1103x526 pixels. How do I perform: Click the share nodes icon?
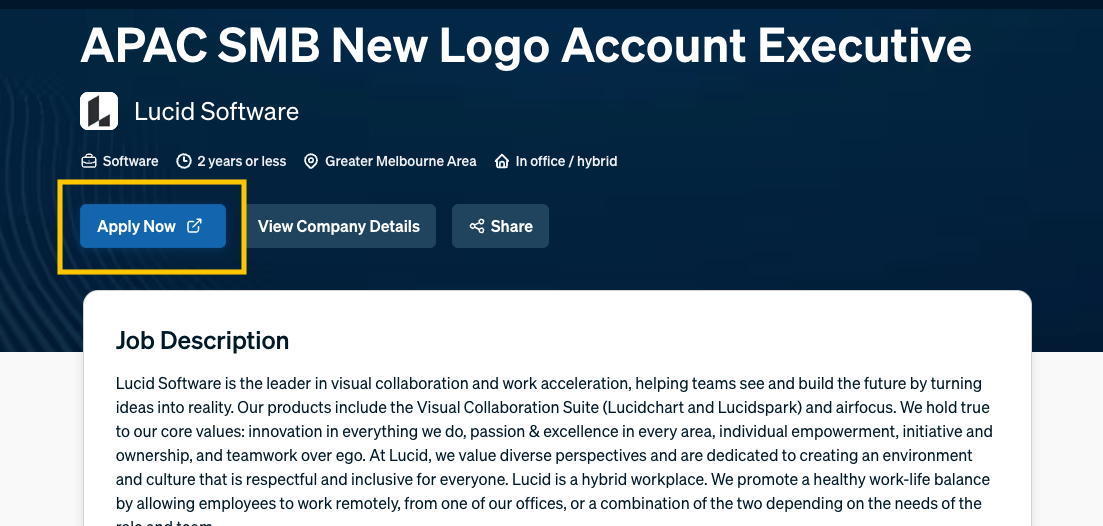pos(477,226)
